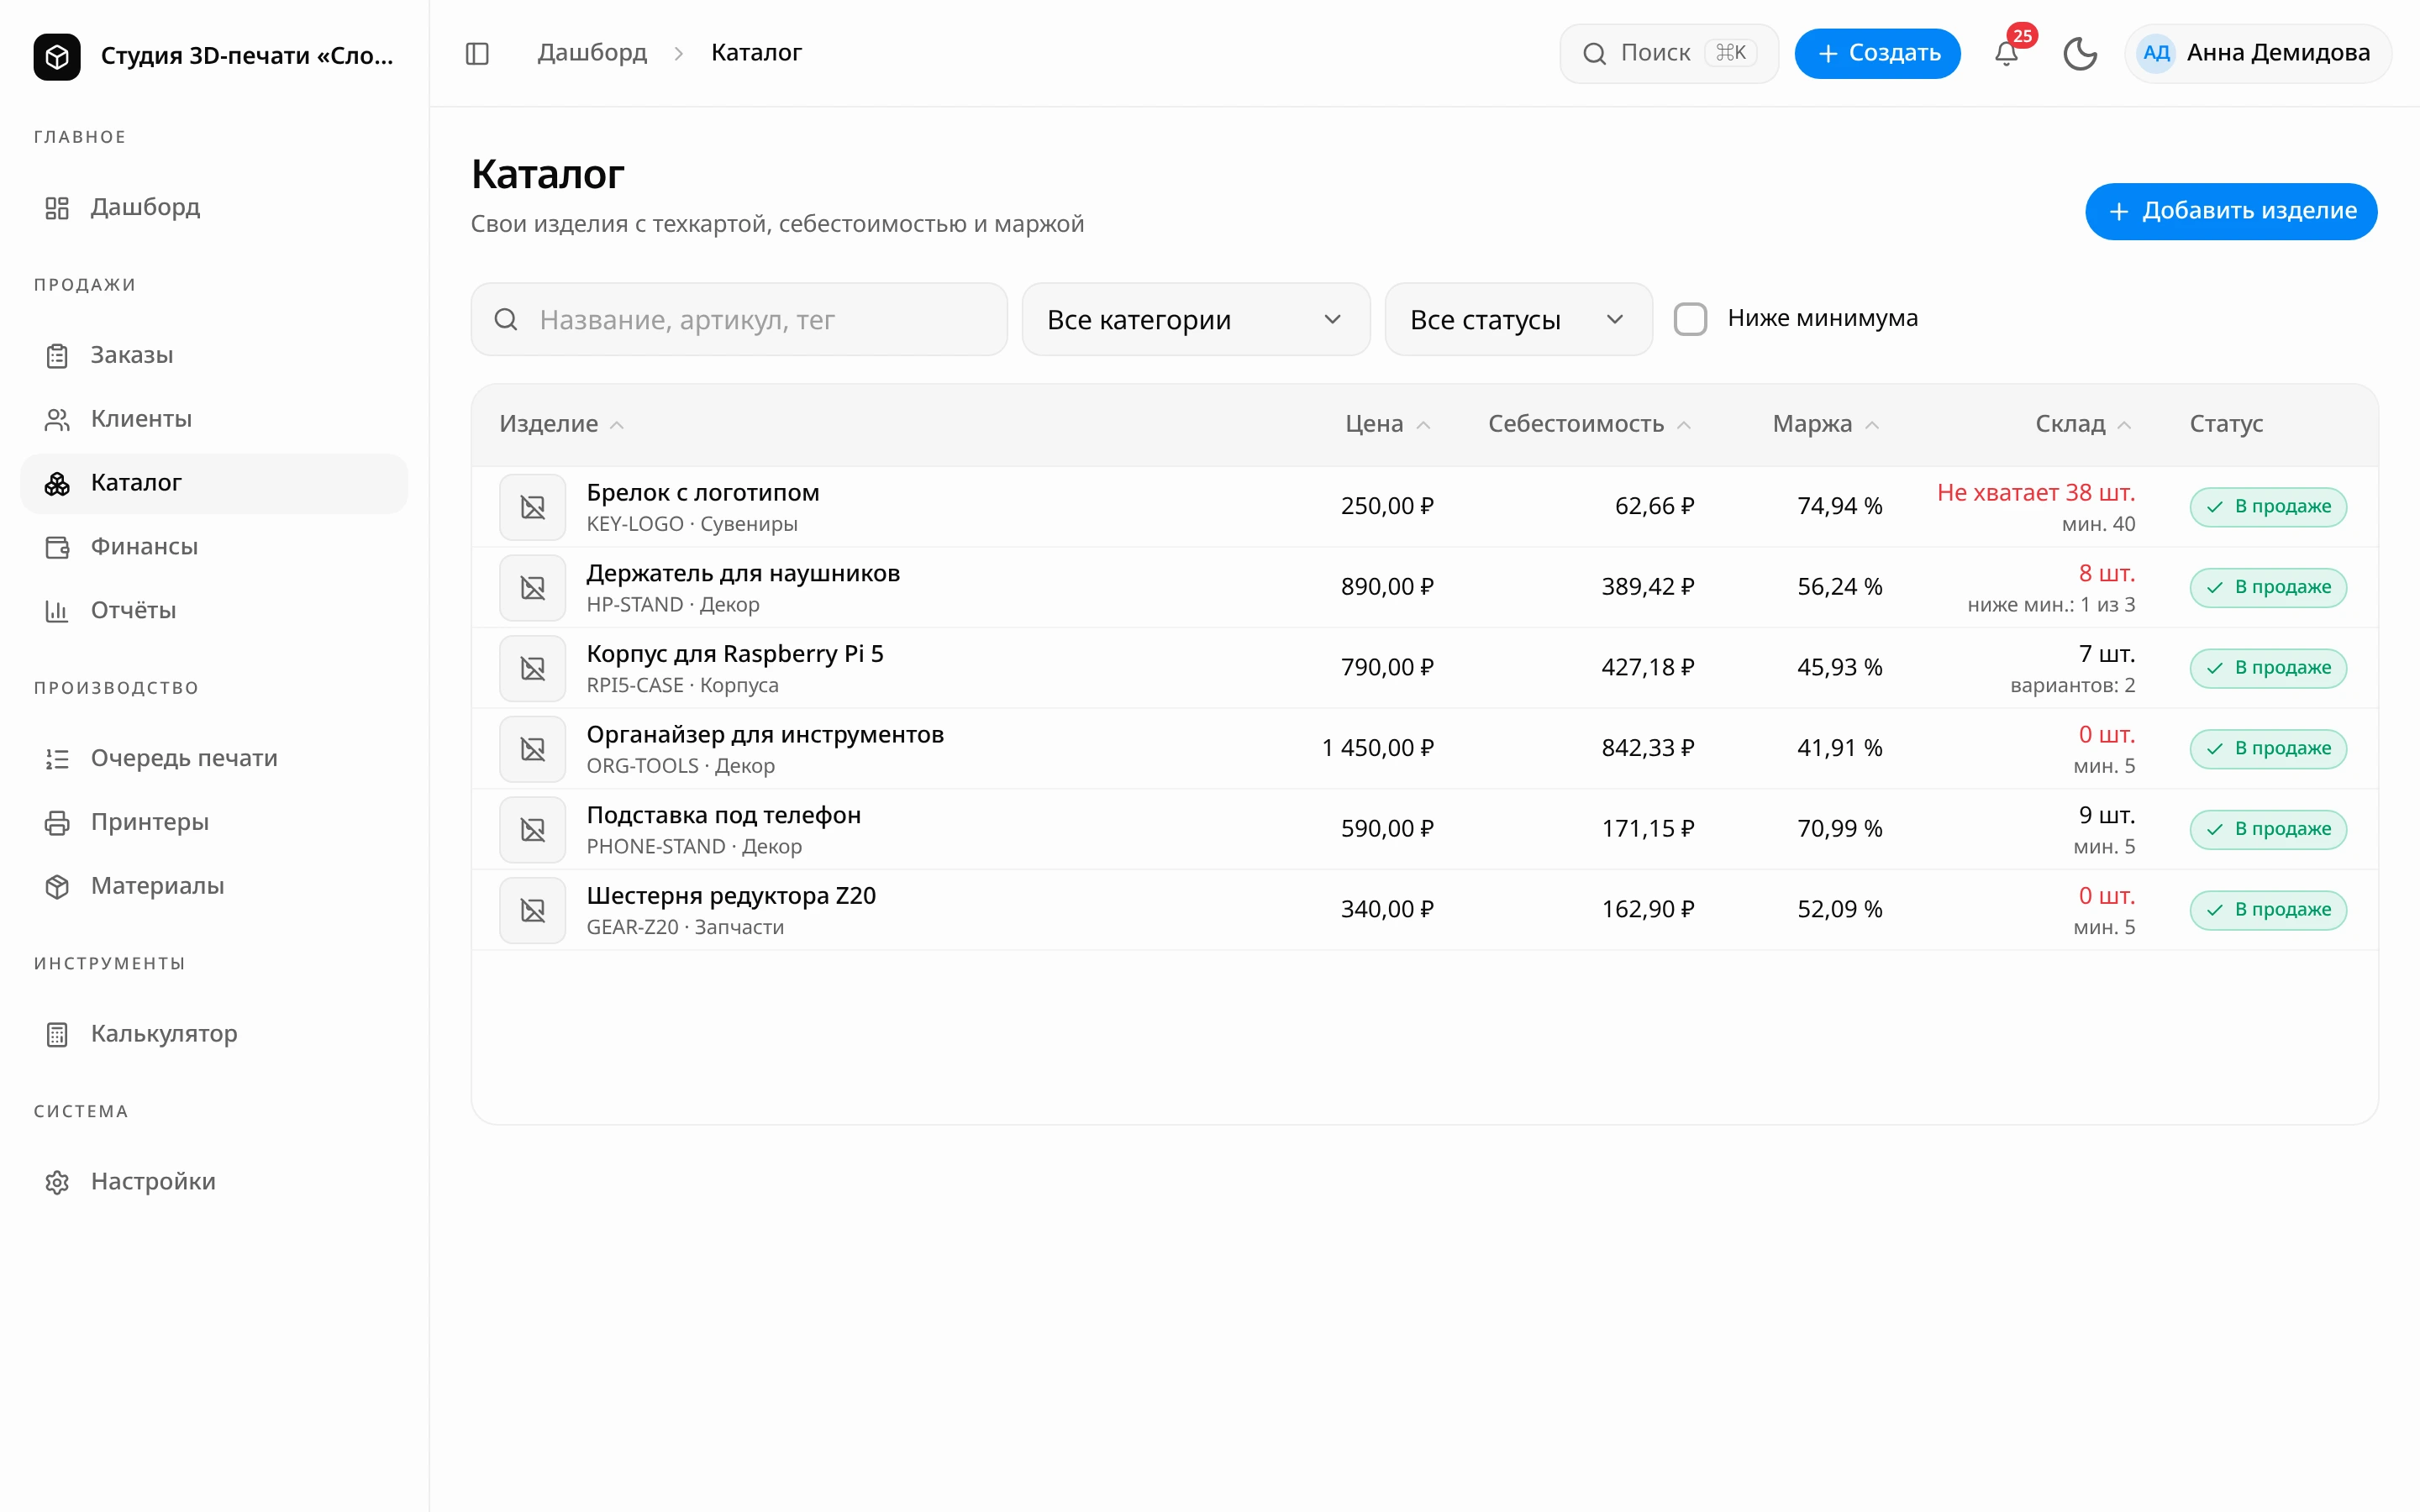Switch to dark mode moon icon
Screen dimensions: 2420x1512
[x=2080, y=53]
